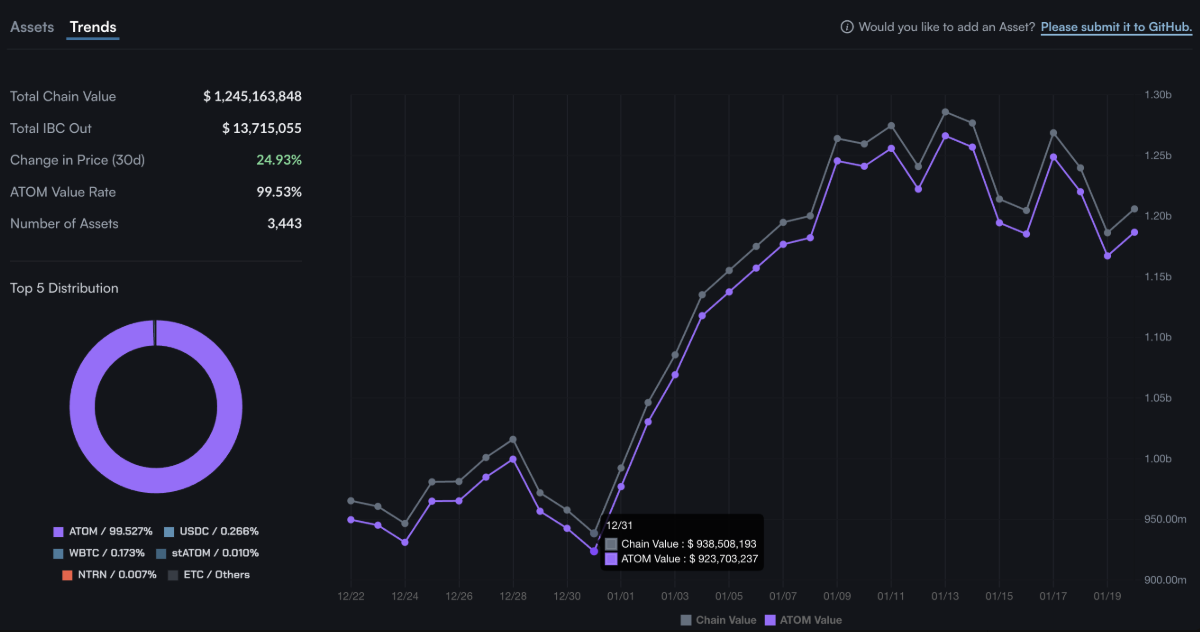Click the ATOM purple legend swatch
Viewport: 1200px width, 632px height.
click(x=59, y=531)
